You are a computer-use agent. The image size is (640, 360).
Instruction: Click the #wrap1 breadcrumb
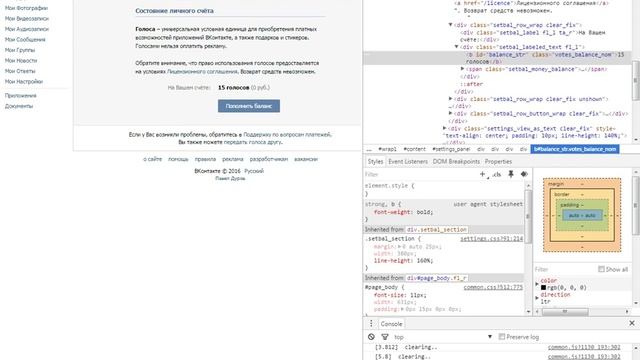coord(387,149)
